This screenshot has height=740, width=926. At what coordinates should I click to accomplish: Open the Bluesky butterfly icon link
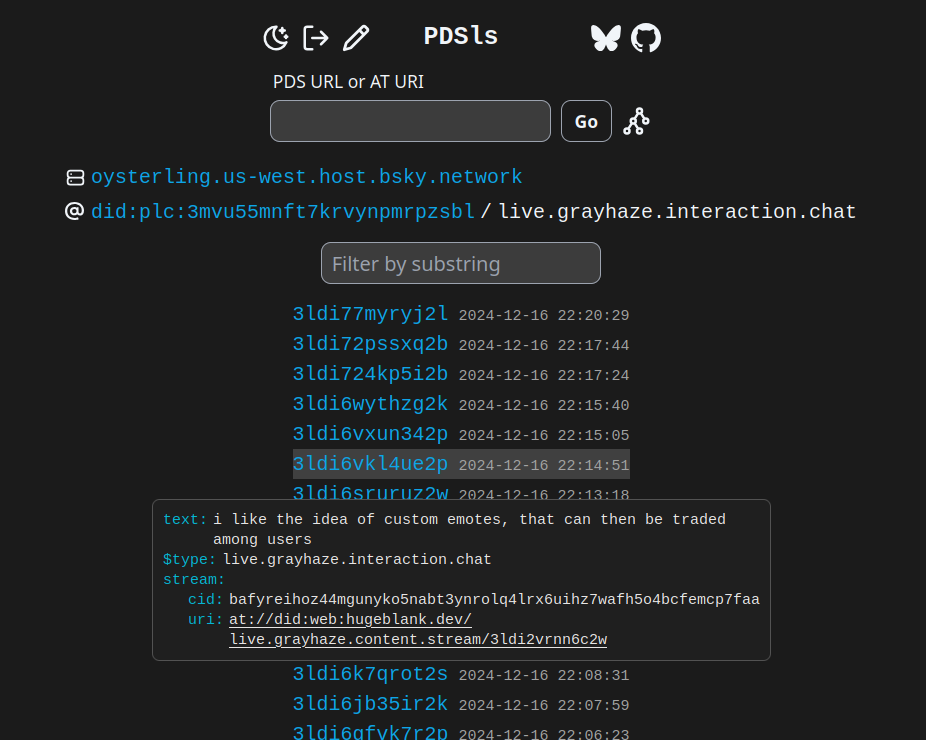[605, 38]
